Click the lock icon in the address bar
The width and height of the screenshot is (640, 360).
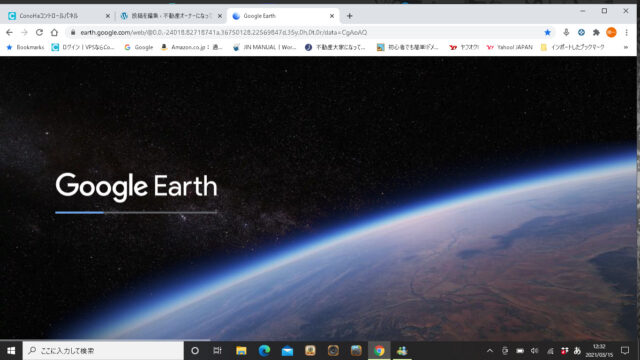click(73, 32)
